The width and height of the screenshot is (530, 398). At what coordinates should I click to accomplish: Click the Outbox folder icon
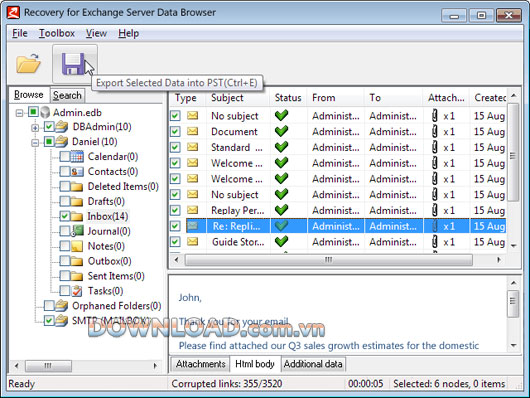pyautogui.click(x=77, y=261)
